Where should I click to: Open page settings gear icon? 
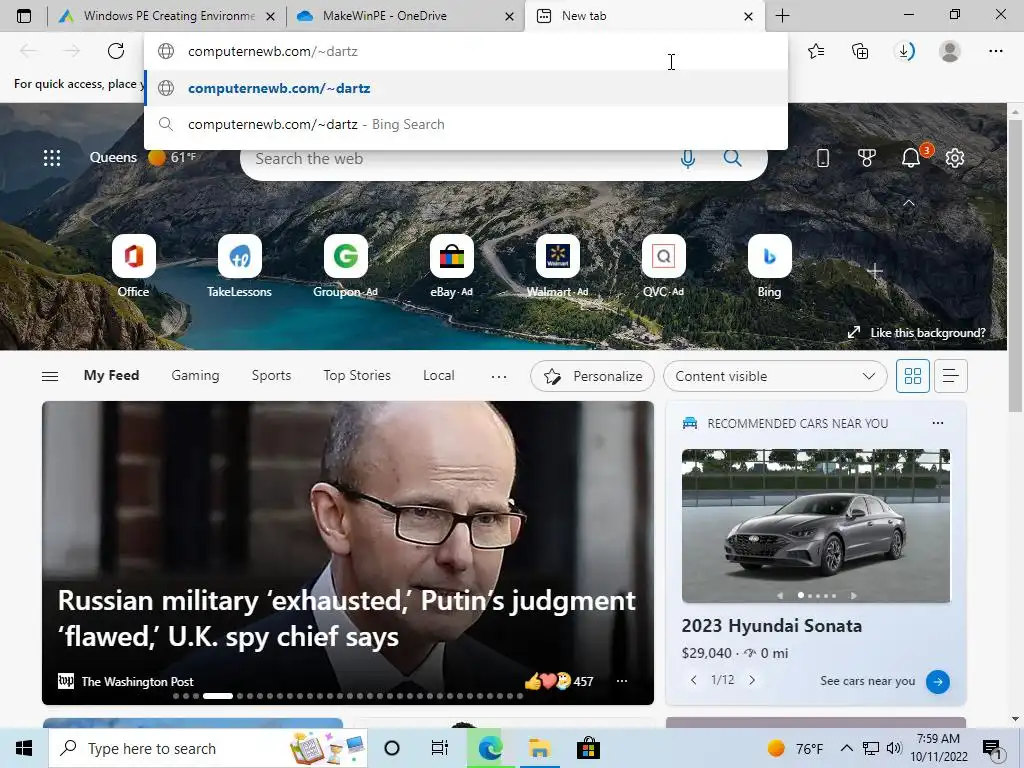(x=955, y=157)
